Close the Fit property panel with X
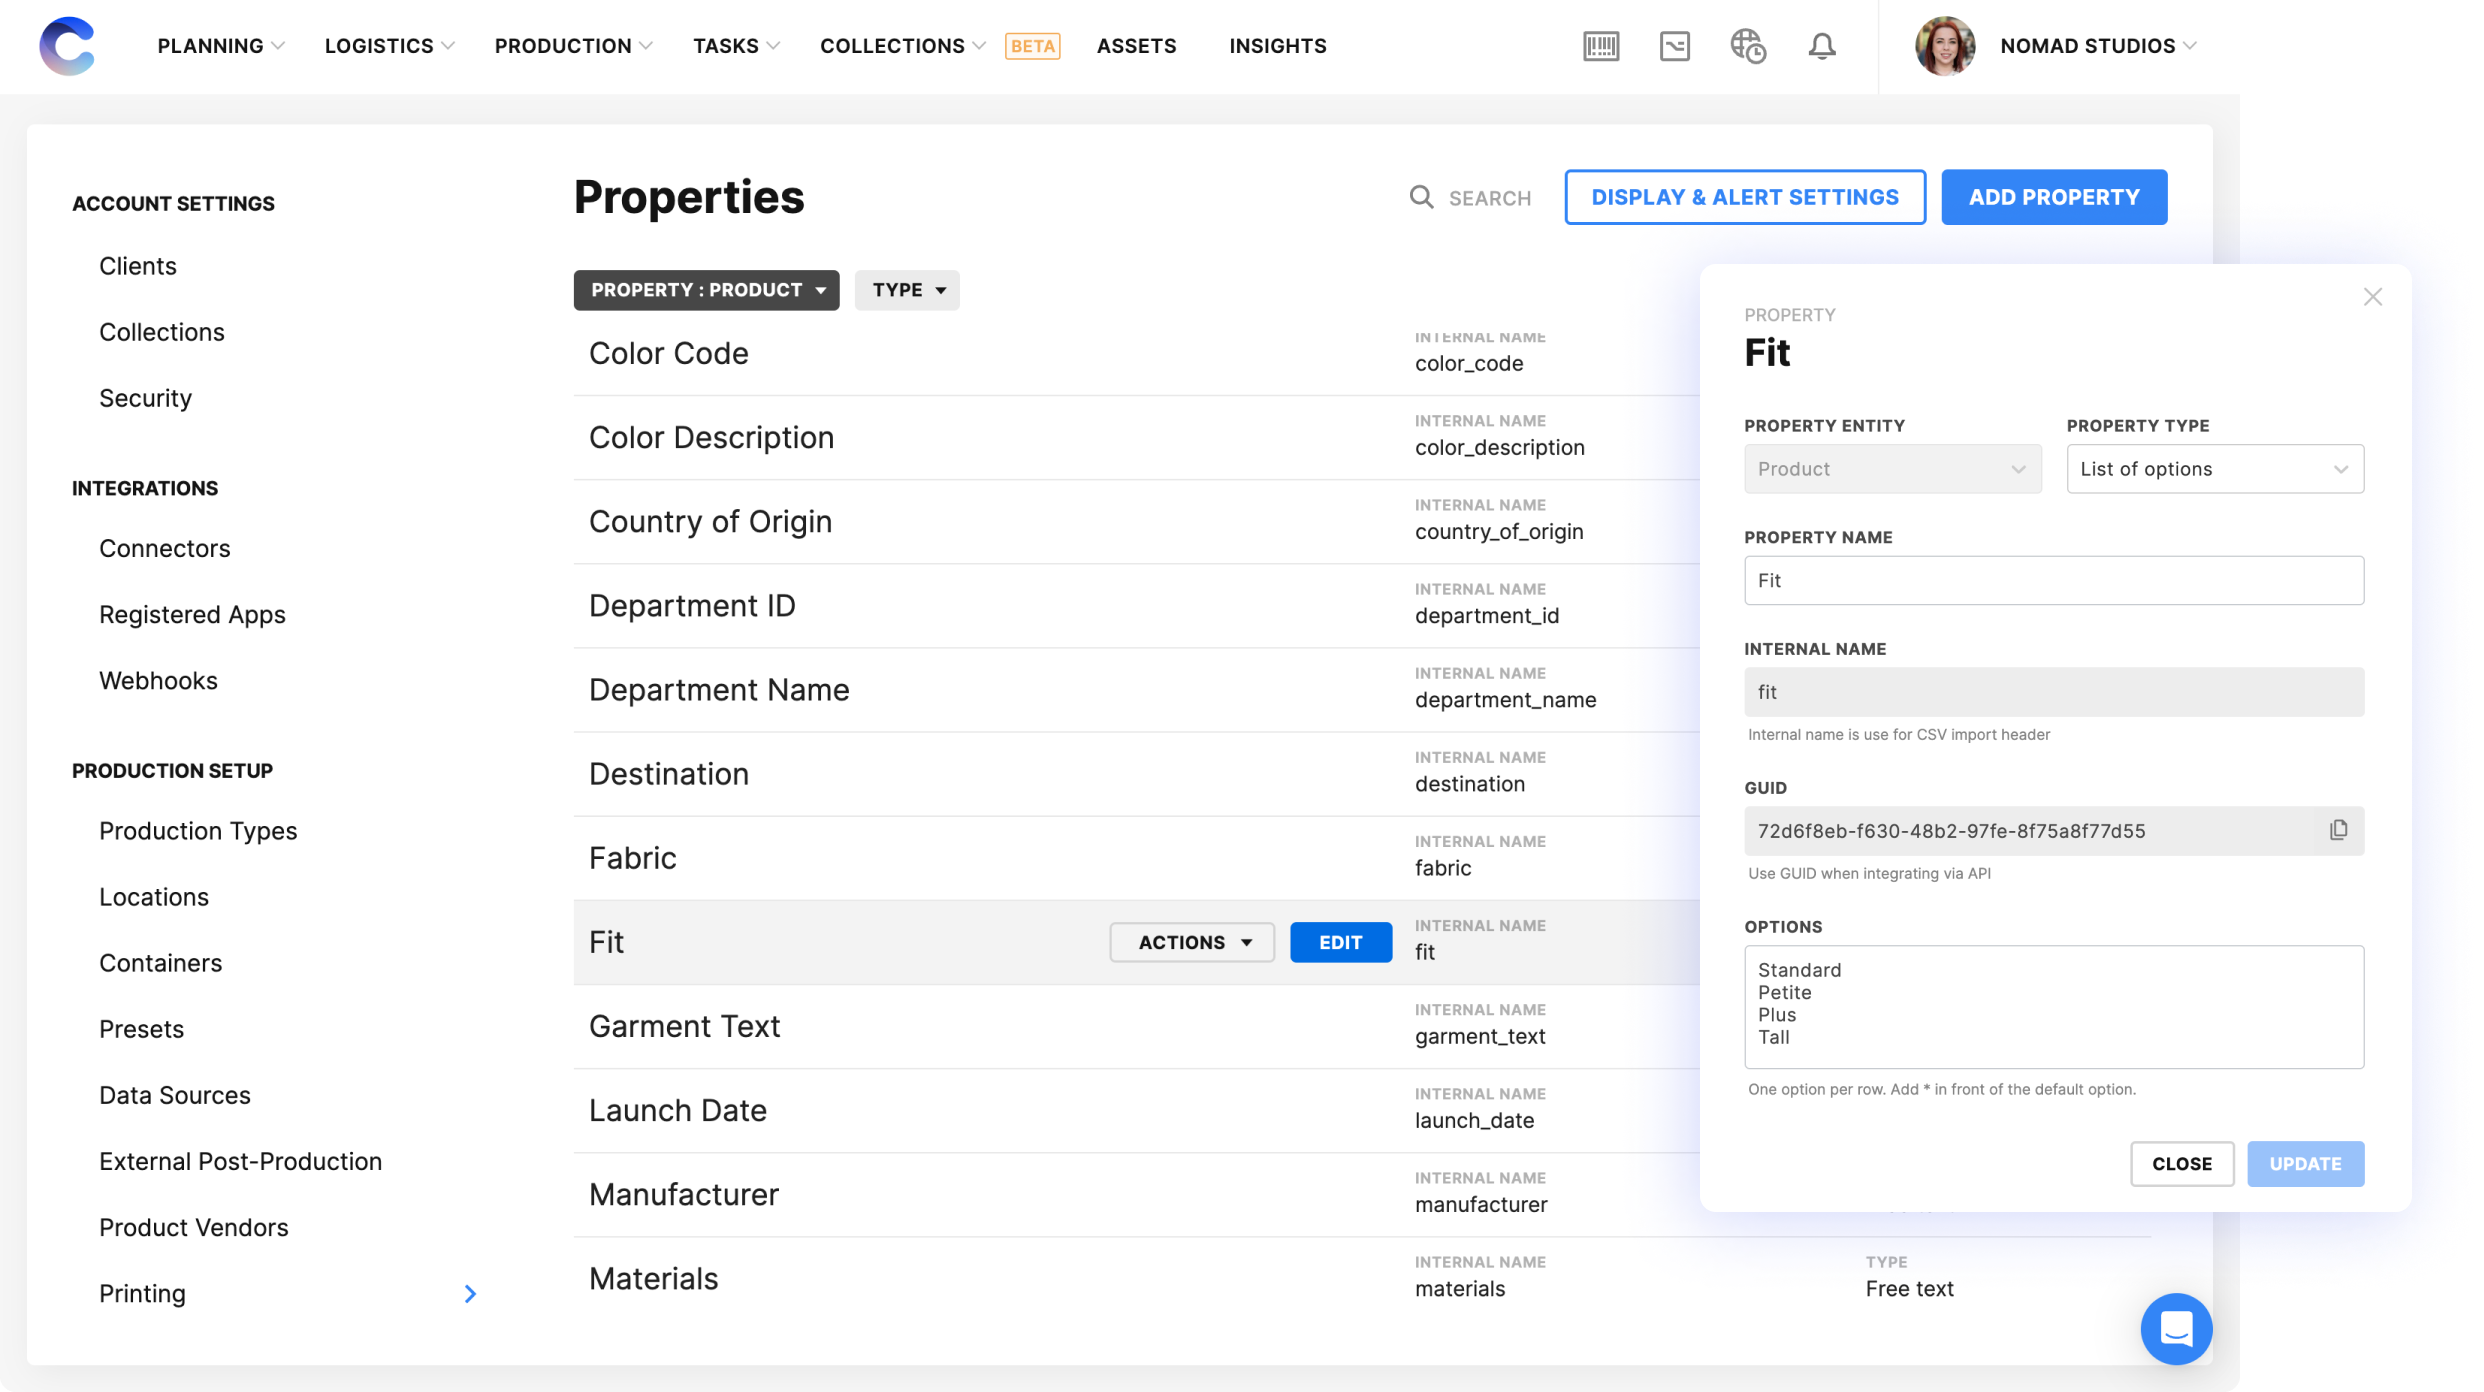Screen dimensions: 2484x1392 tap(2373, 297)
